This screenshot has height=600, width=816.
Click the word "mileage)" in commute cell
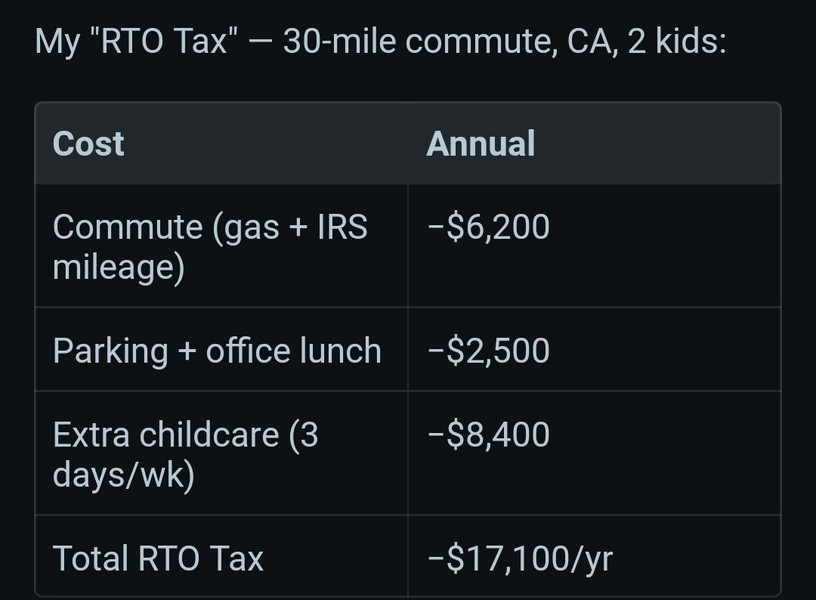pos(118,267)
